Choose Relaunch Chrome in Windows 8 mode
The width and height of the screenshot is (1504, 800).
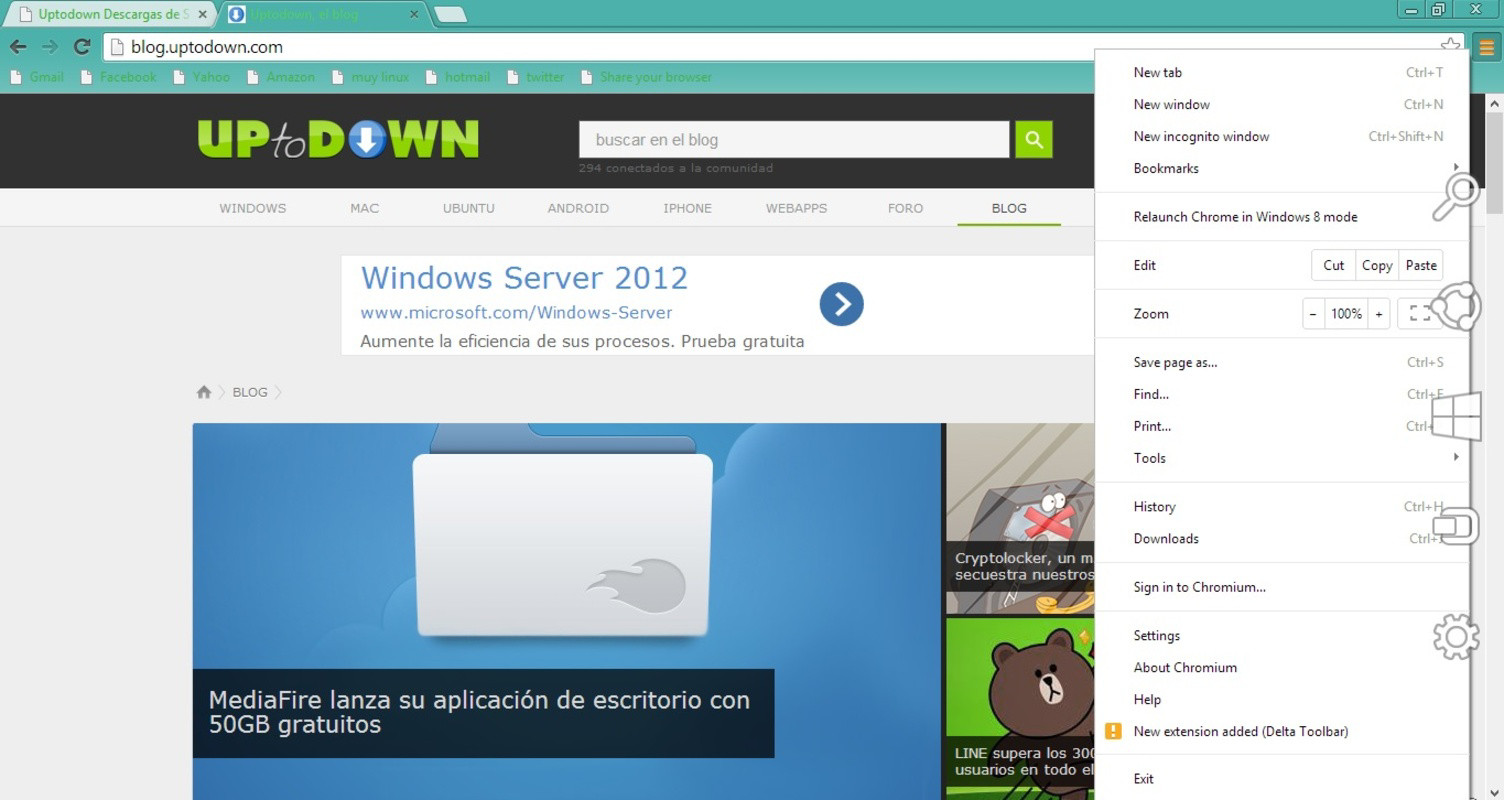[1282, 217]
